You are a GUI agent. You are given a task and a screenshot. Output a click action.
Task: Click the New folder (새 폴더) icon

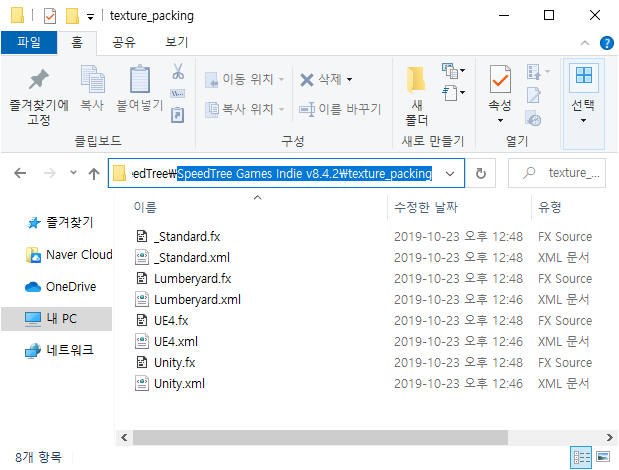(x=416, y=79)
